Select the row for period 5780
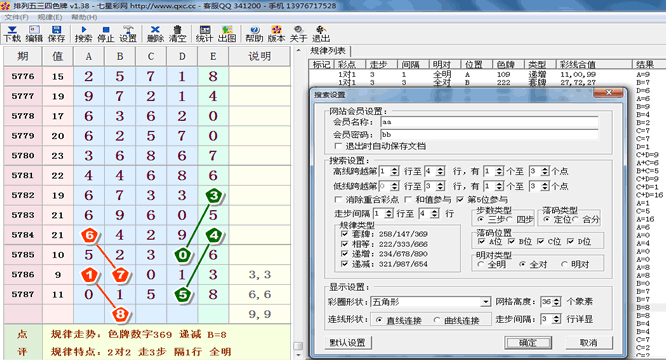 tap(147, 155)
